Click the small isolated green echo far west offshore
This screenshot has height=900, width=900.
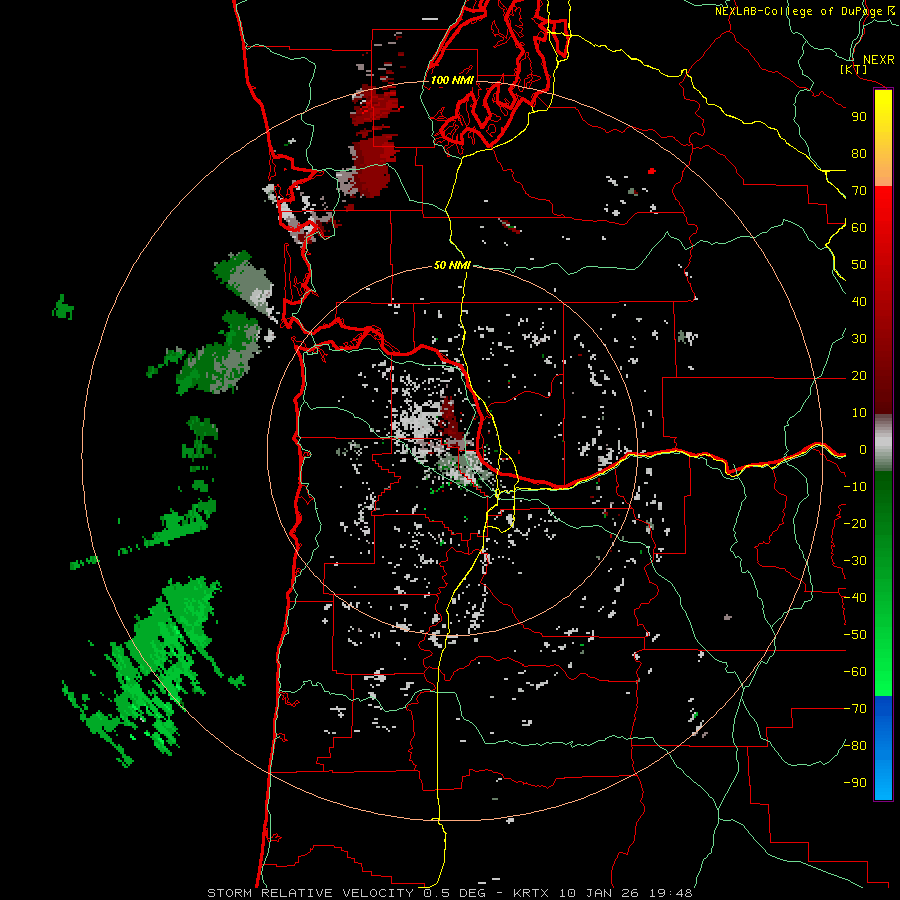(x=63, y=308)
